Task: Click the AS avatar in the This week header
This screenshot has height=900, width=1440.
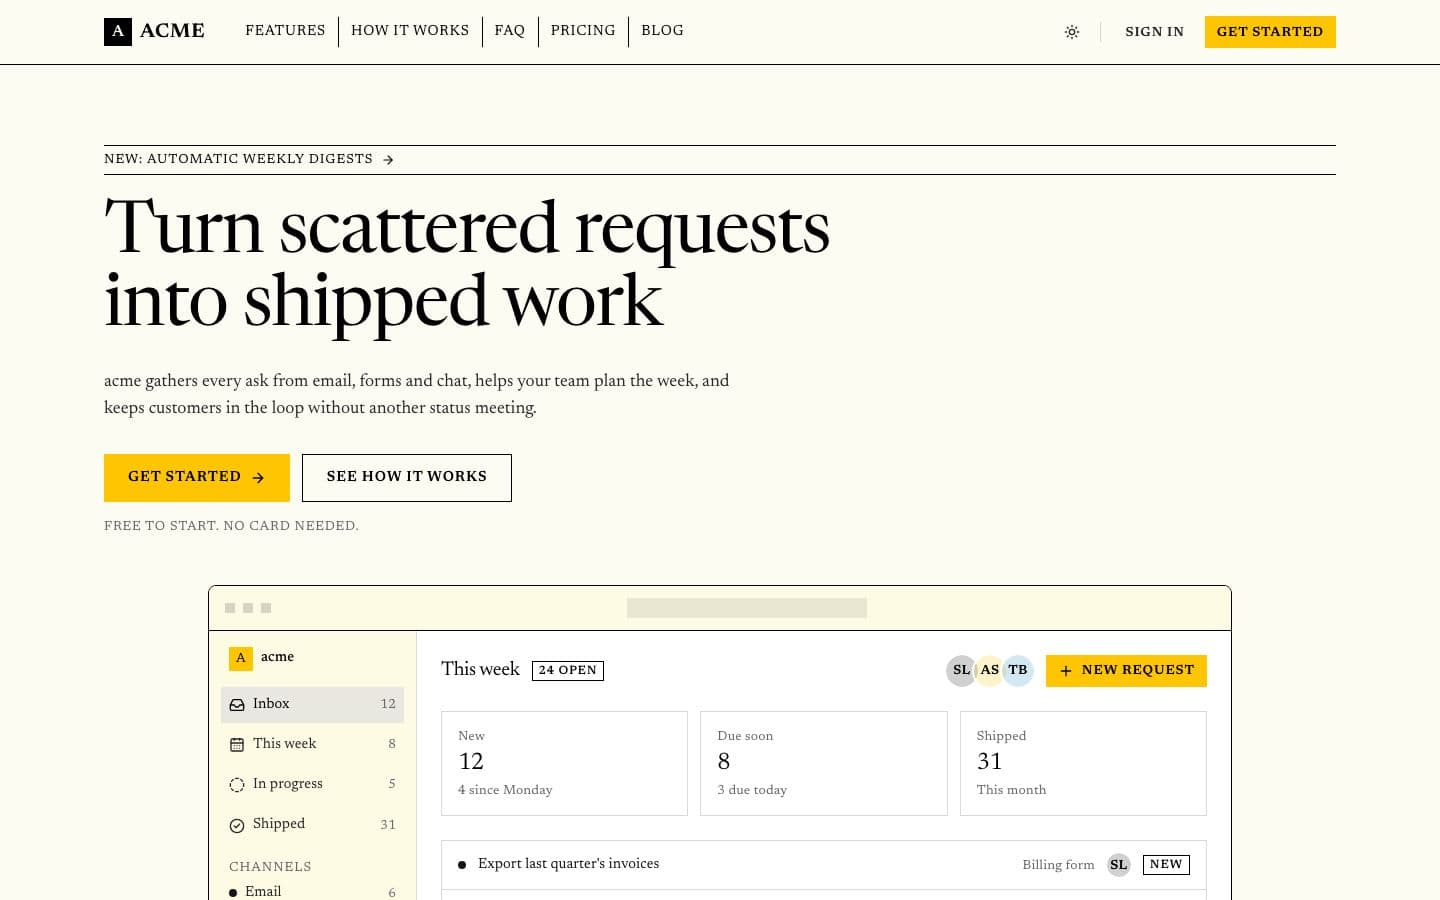Action: point(989,670)
